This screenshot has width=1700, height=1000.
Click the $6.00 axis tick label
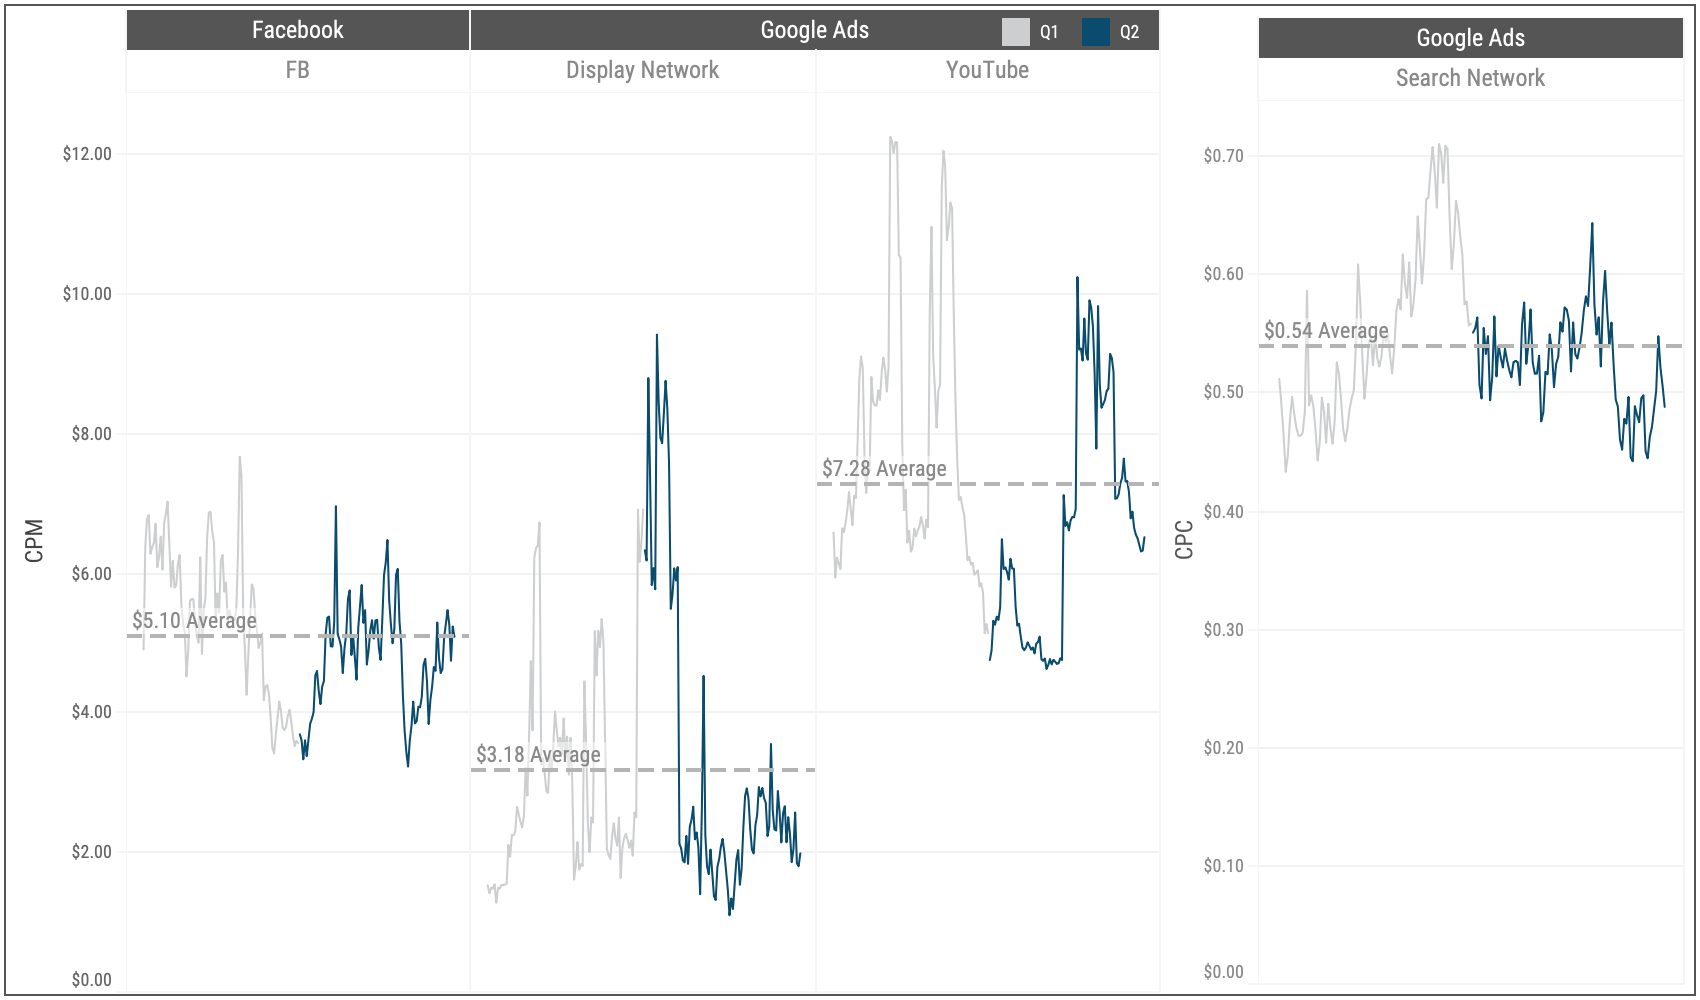92,574
